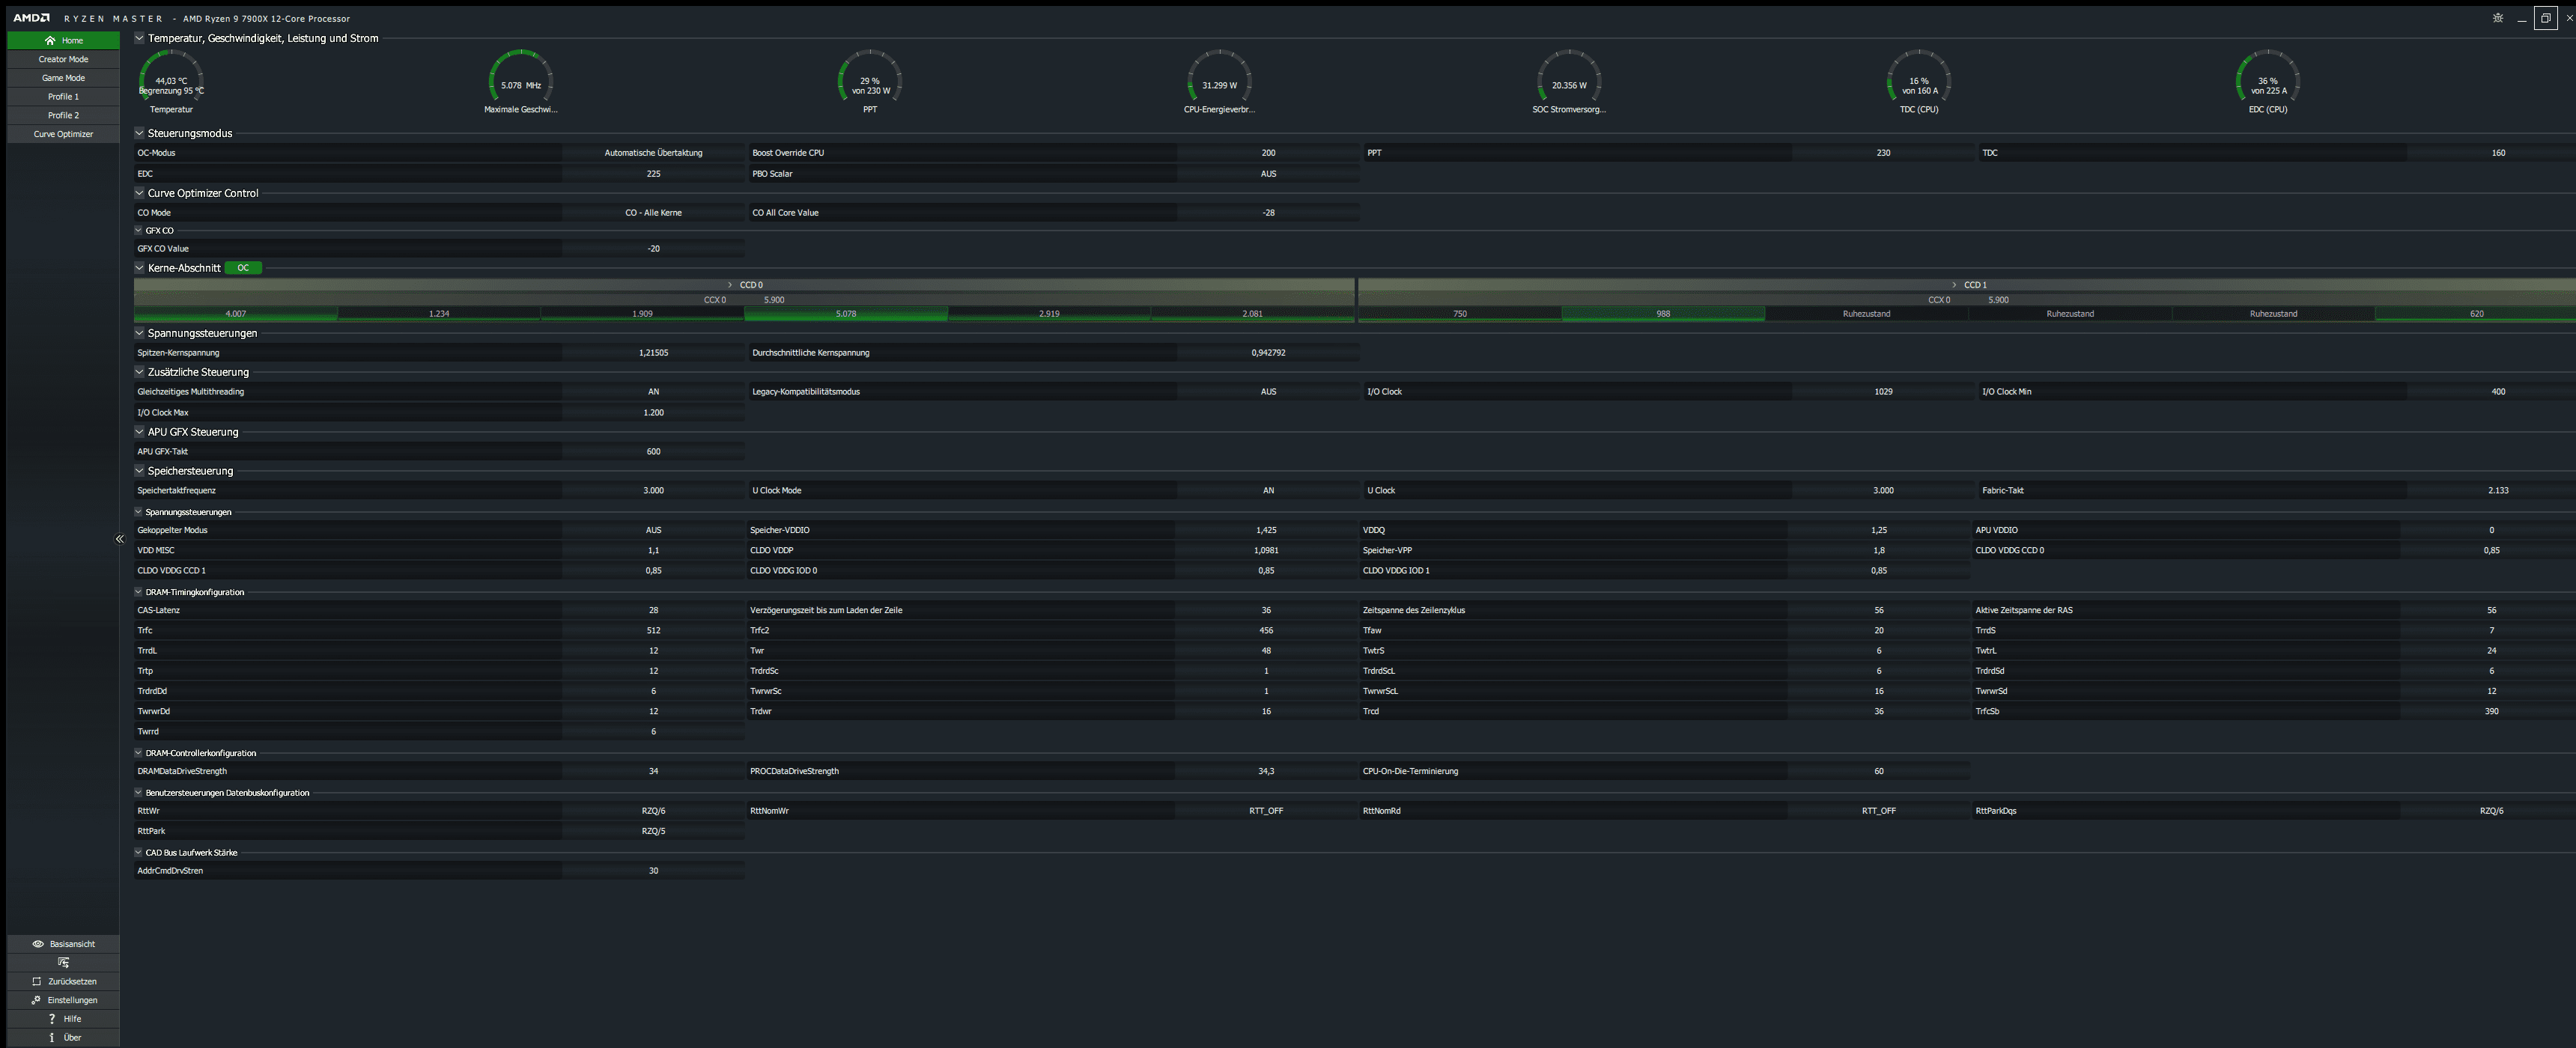
Task: Collapse the Curve Optimizer Control section
Action: point(139,193)
